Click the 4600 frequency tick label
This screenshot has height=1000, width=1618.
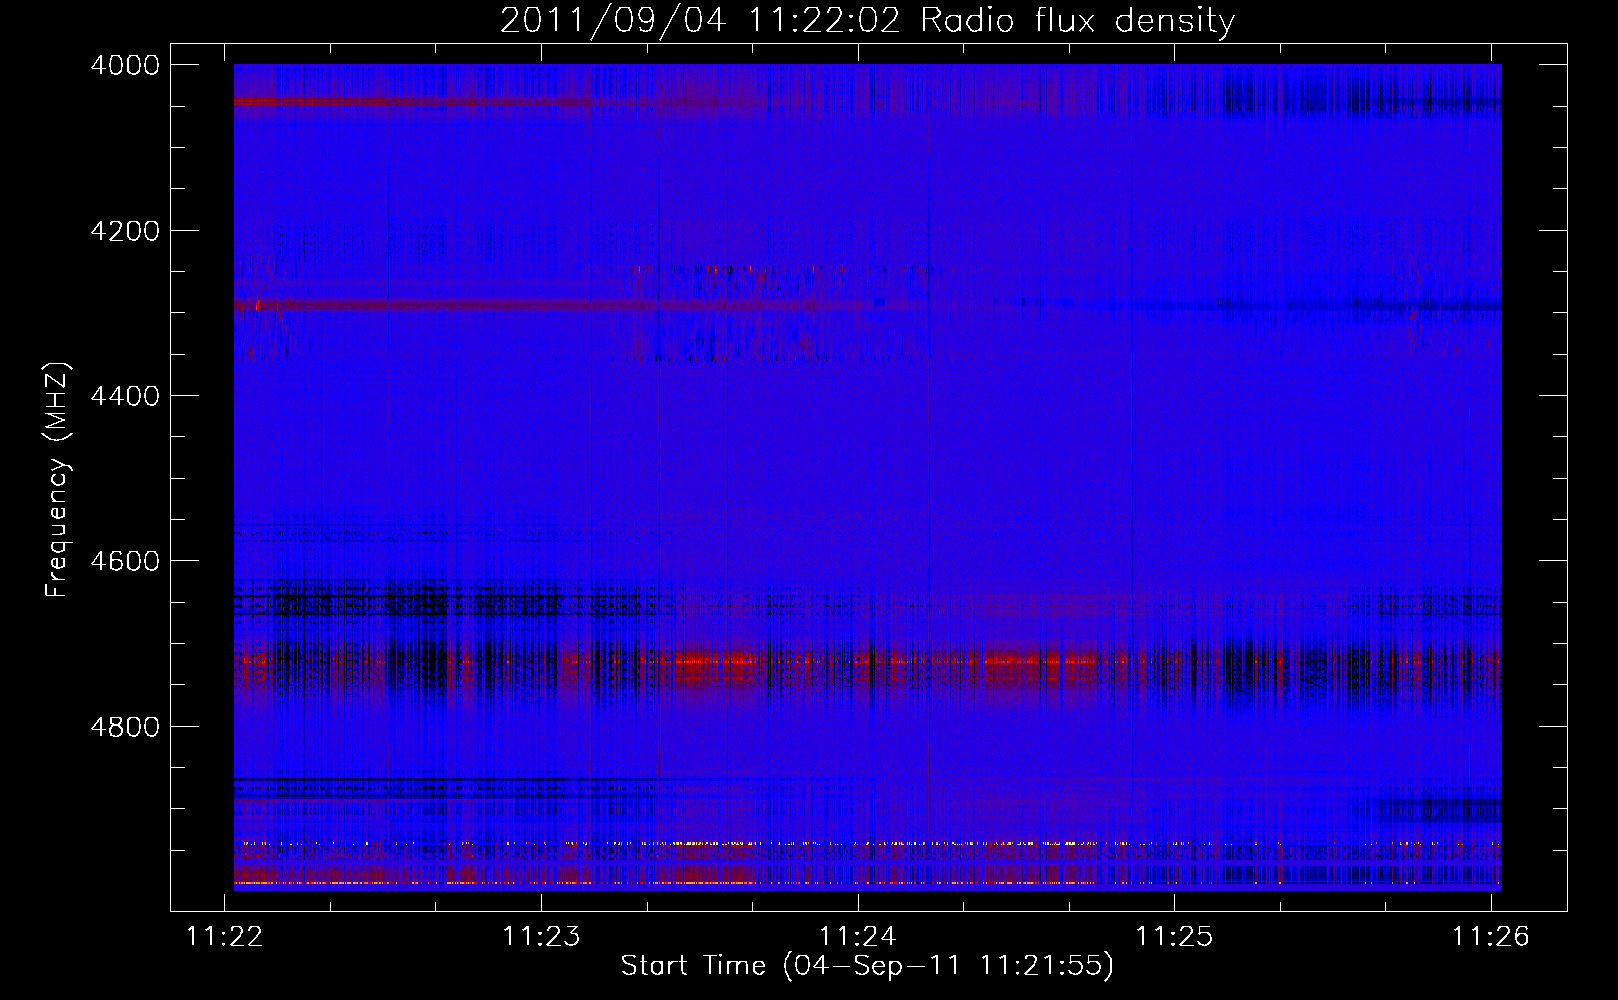(x=124, y=561)
